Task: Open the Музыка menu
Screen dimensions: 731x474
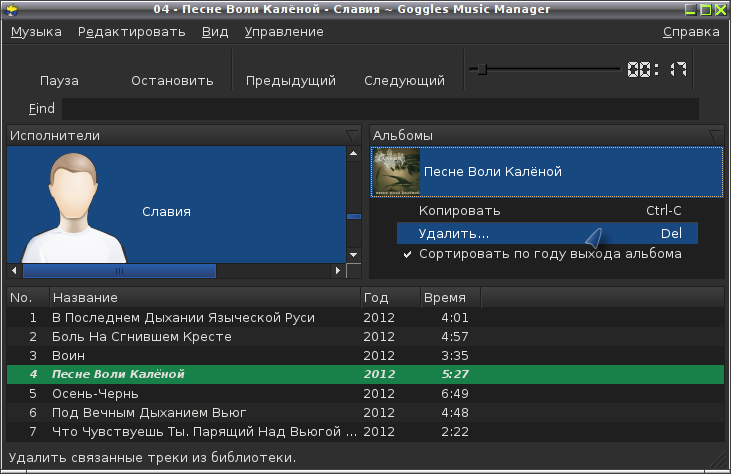Action: pyautogui.click(x=36, y=32)
